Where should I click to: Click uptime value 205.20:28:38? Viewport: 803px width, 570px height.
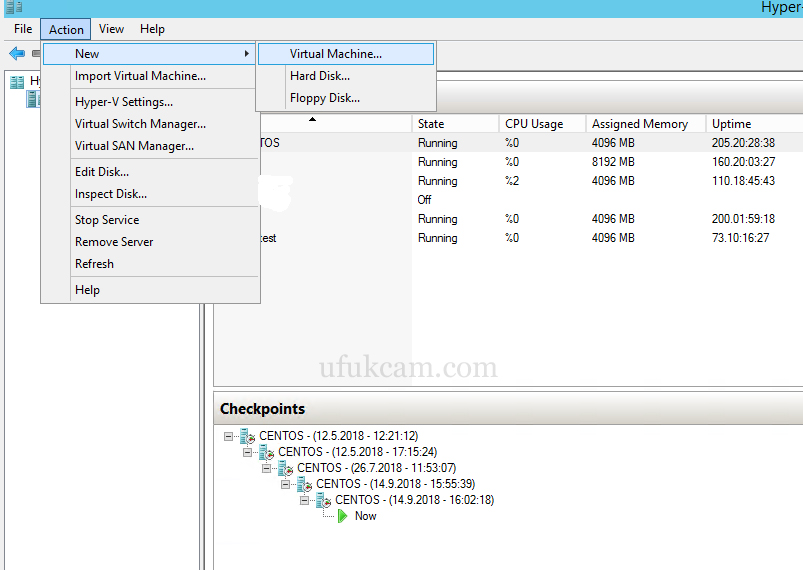(x=743, y=143)
